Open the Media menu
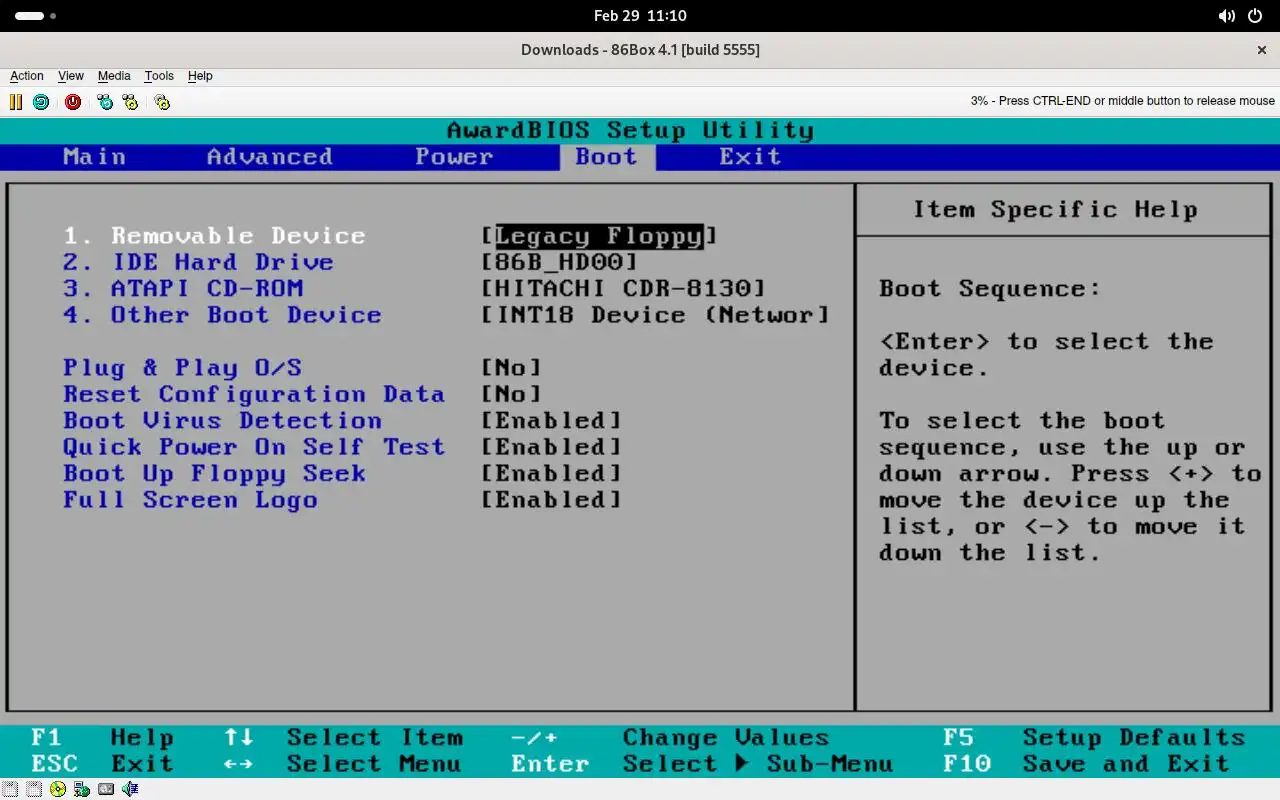The height and width of the screenshot is (800, 1280). [x=114, y=76]
